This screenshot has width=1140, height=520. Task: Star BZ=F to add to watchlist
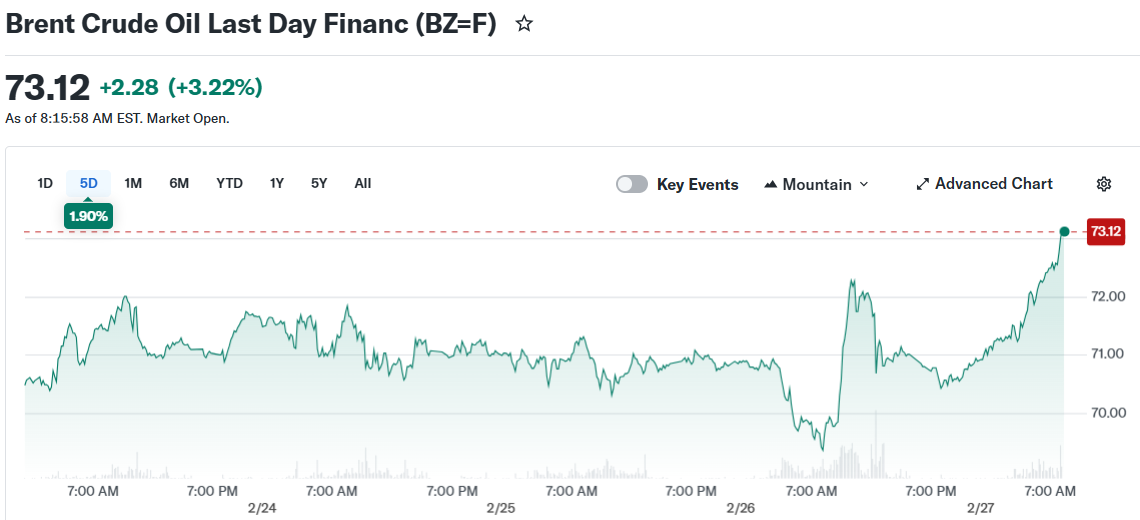524,25
